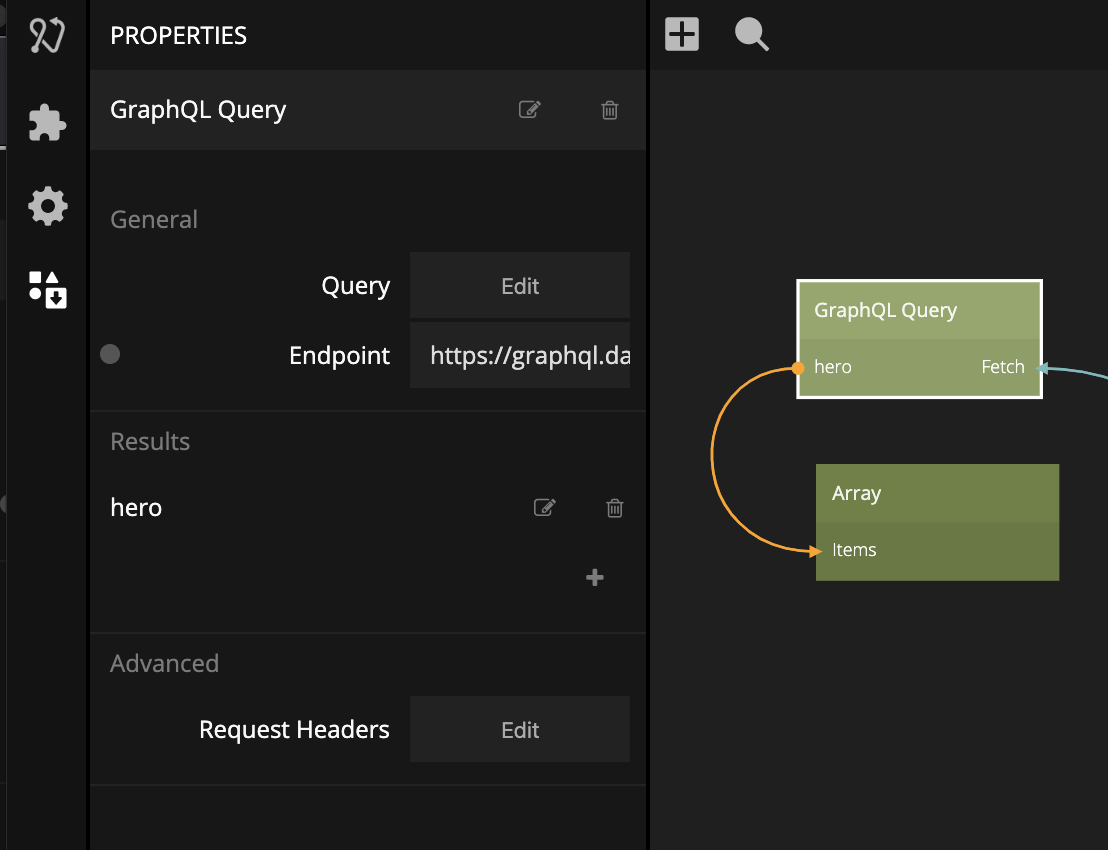Click the Endpoint URL input field

[x=520, y=355]
